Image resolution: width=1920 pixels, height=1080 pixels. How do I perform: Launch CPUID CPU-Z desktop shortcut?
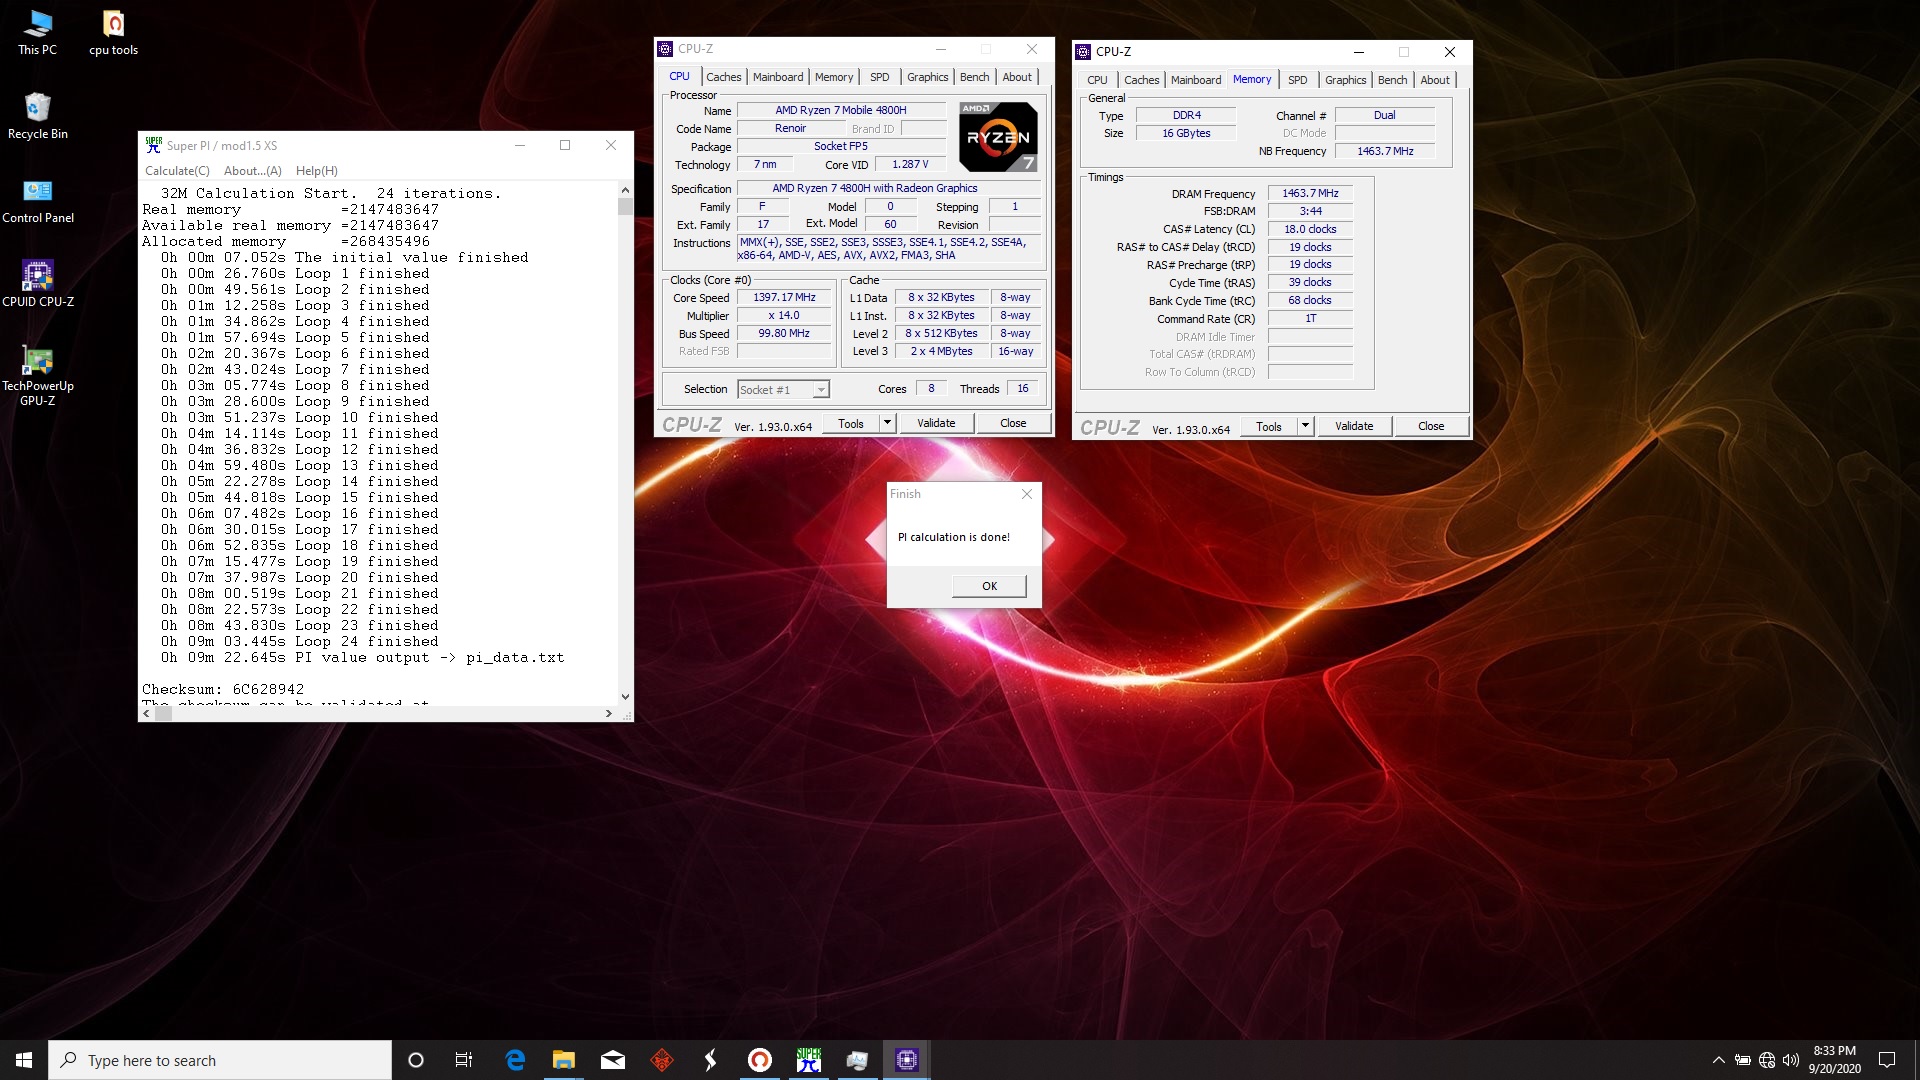38,284
